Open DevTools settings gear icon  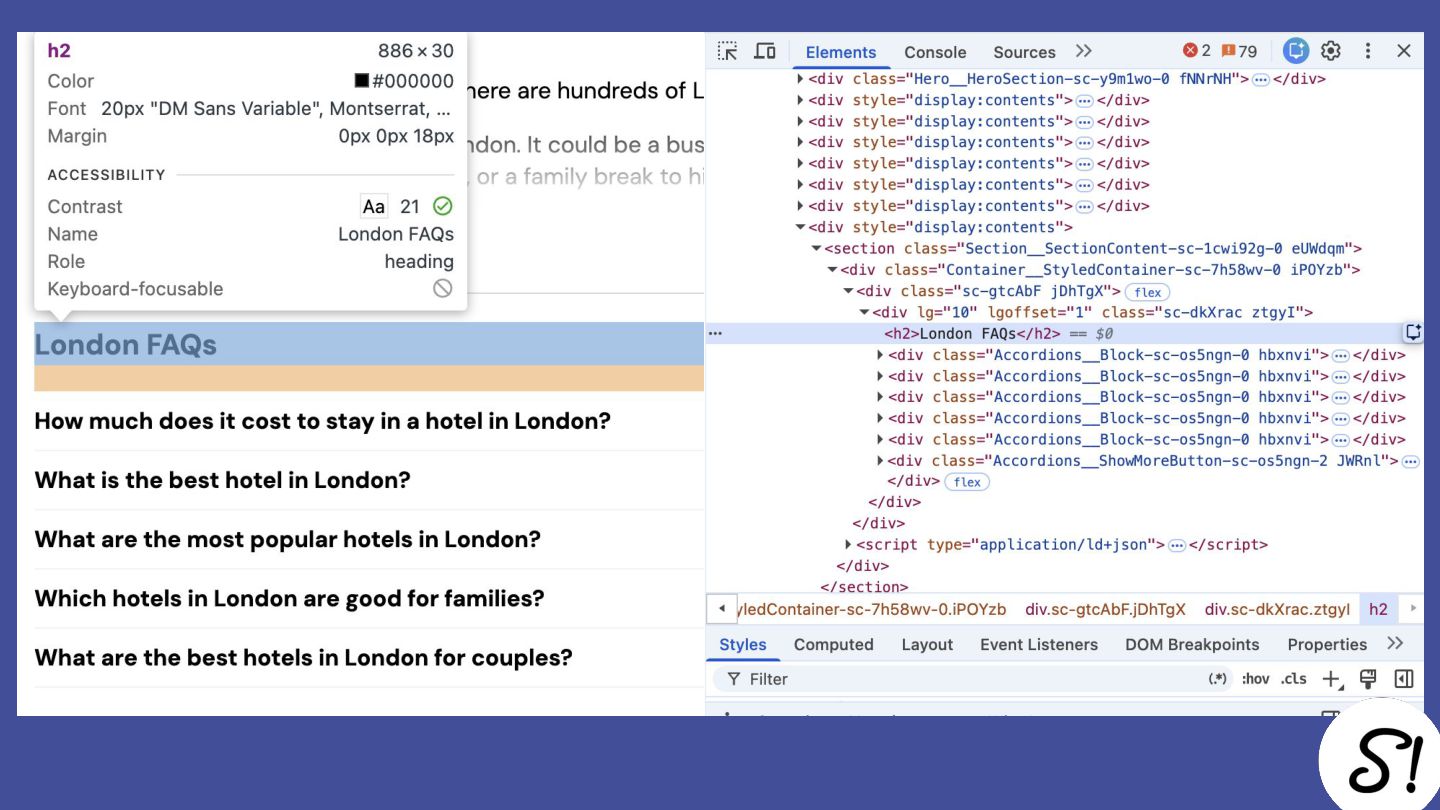1331,51
